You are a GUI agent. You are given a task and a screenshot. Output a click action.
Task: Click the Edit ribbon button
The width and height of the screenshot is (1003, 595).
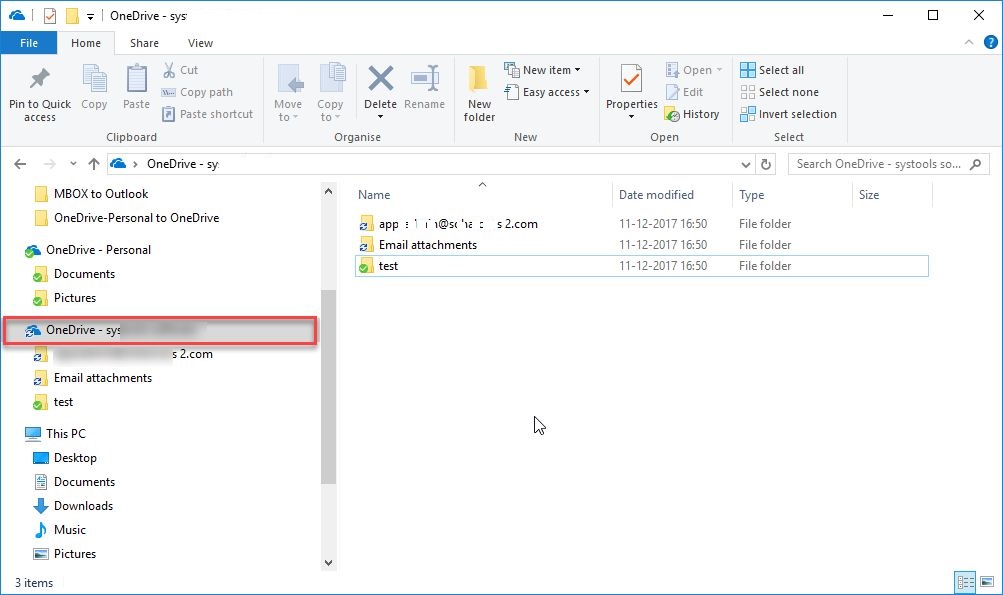pyautogui.click(x=684, y=92)
